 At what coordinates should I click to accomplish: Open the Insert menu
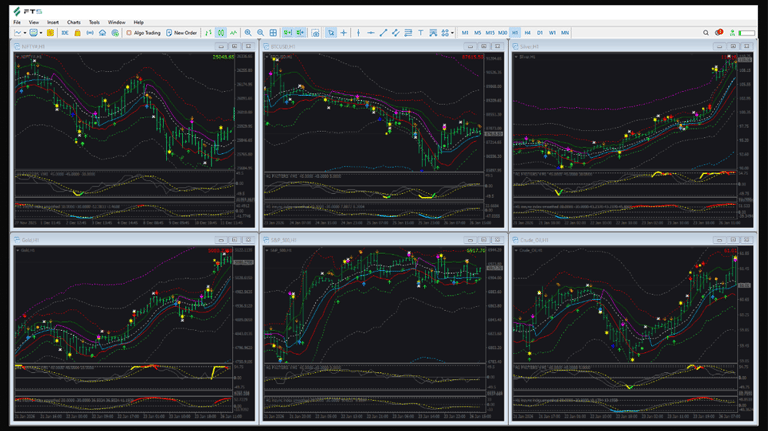coord(53,23)
